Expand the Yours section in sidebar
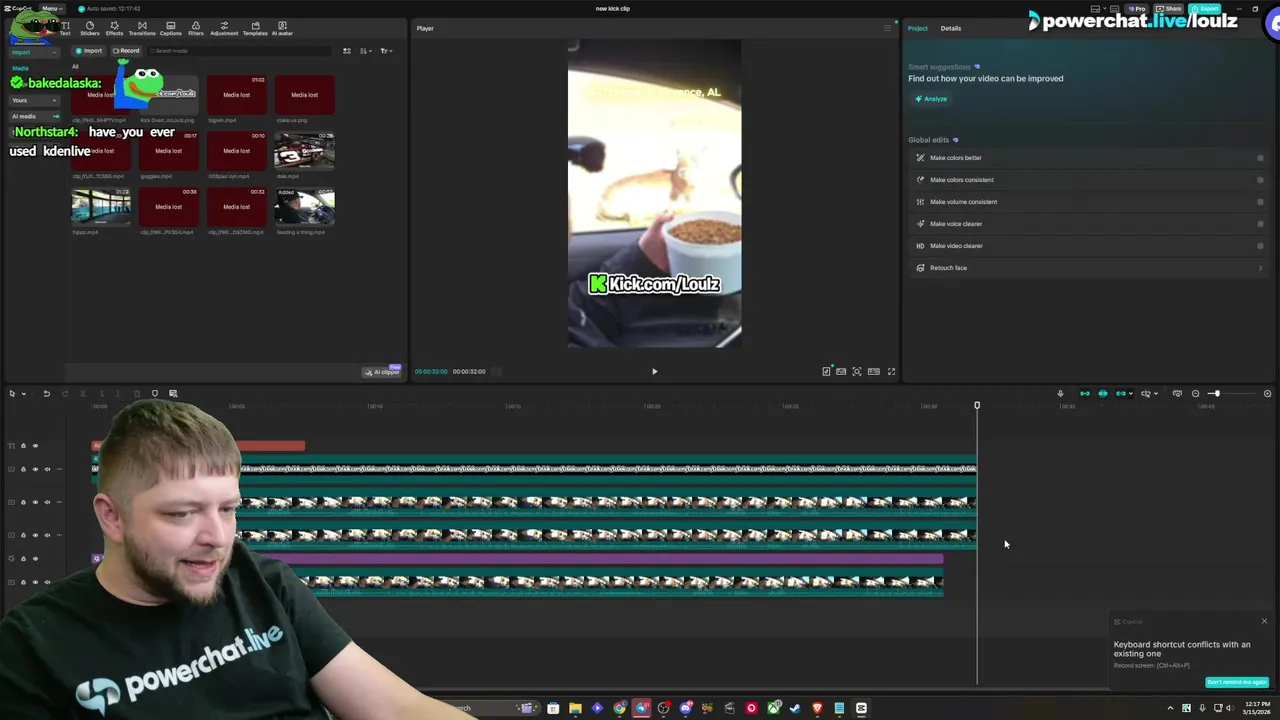This screenshot has width=1280, height=720. (36, 100)
